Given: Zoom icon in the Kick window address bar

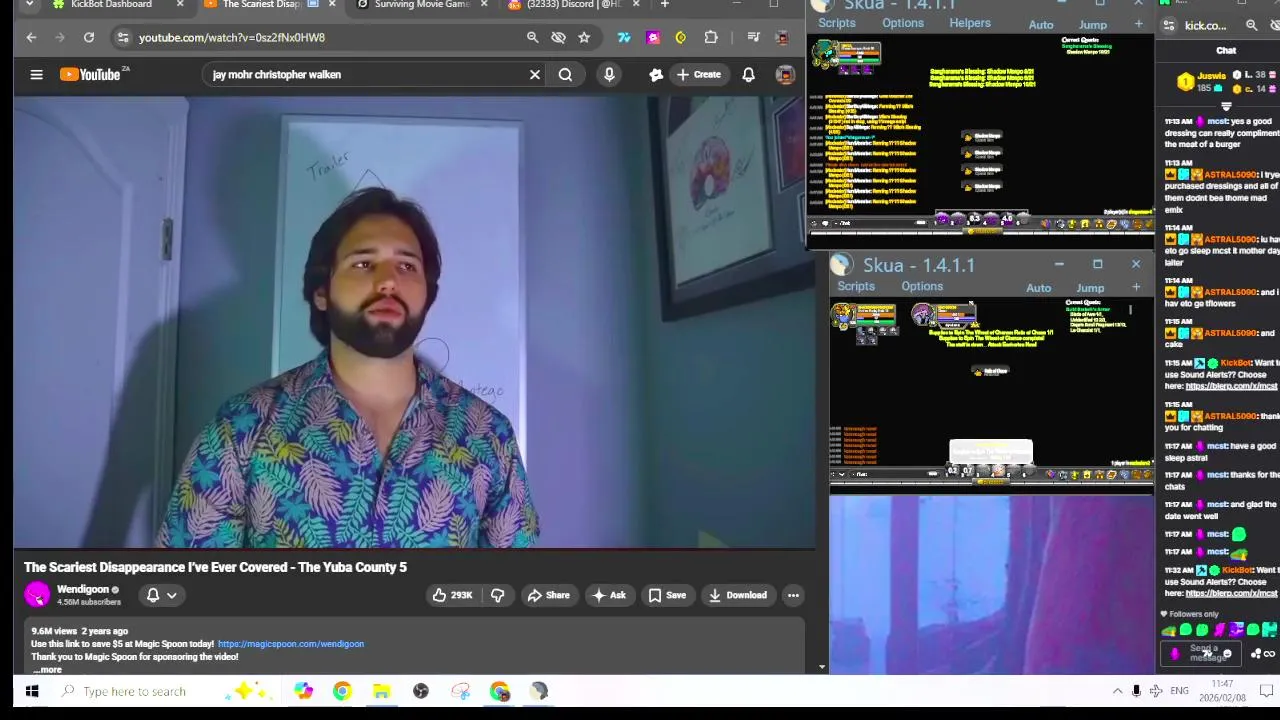Looking at the screenshot, I should coord(1251,25).
